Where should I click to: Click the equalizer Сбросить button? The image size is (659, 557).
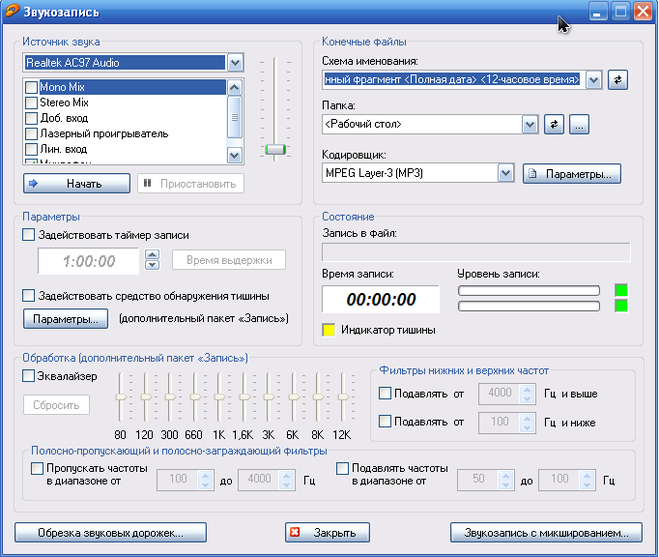56,405
